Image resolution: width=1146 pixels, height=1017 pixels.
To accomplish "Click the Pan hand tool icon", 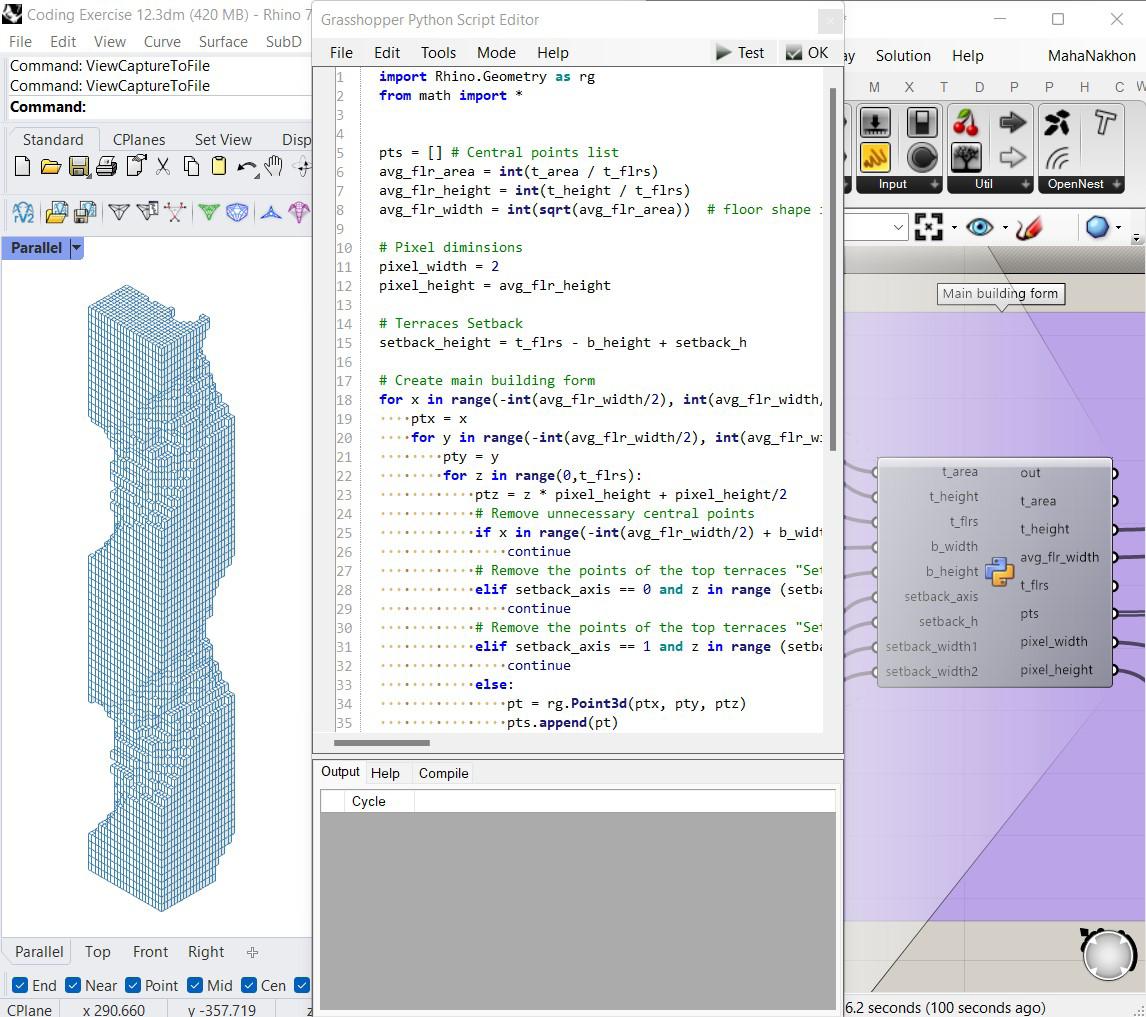I will pos(273,167).
